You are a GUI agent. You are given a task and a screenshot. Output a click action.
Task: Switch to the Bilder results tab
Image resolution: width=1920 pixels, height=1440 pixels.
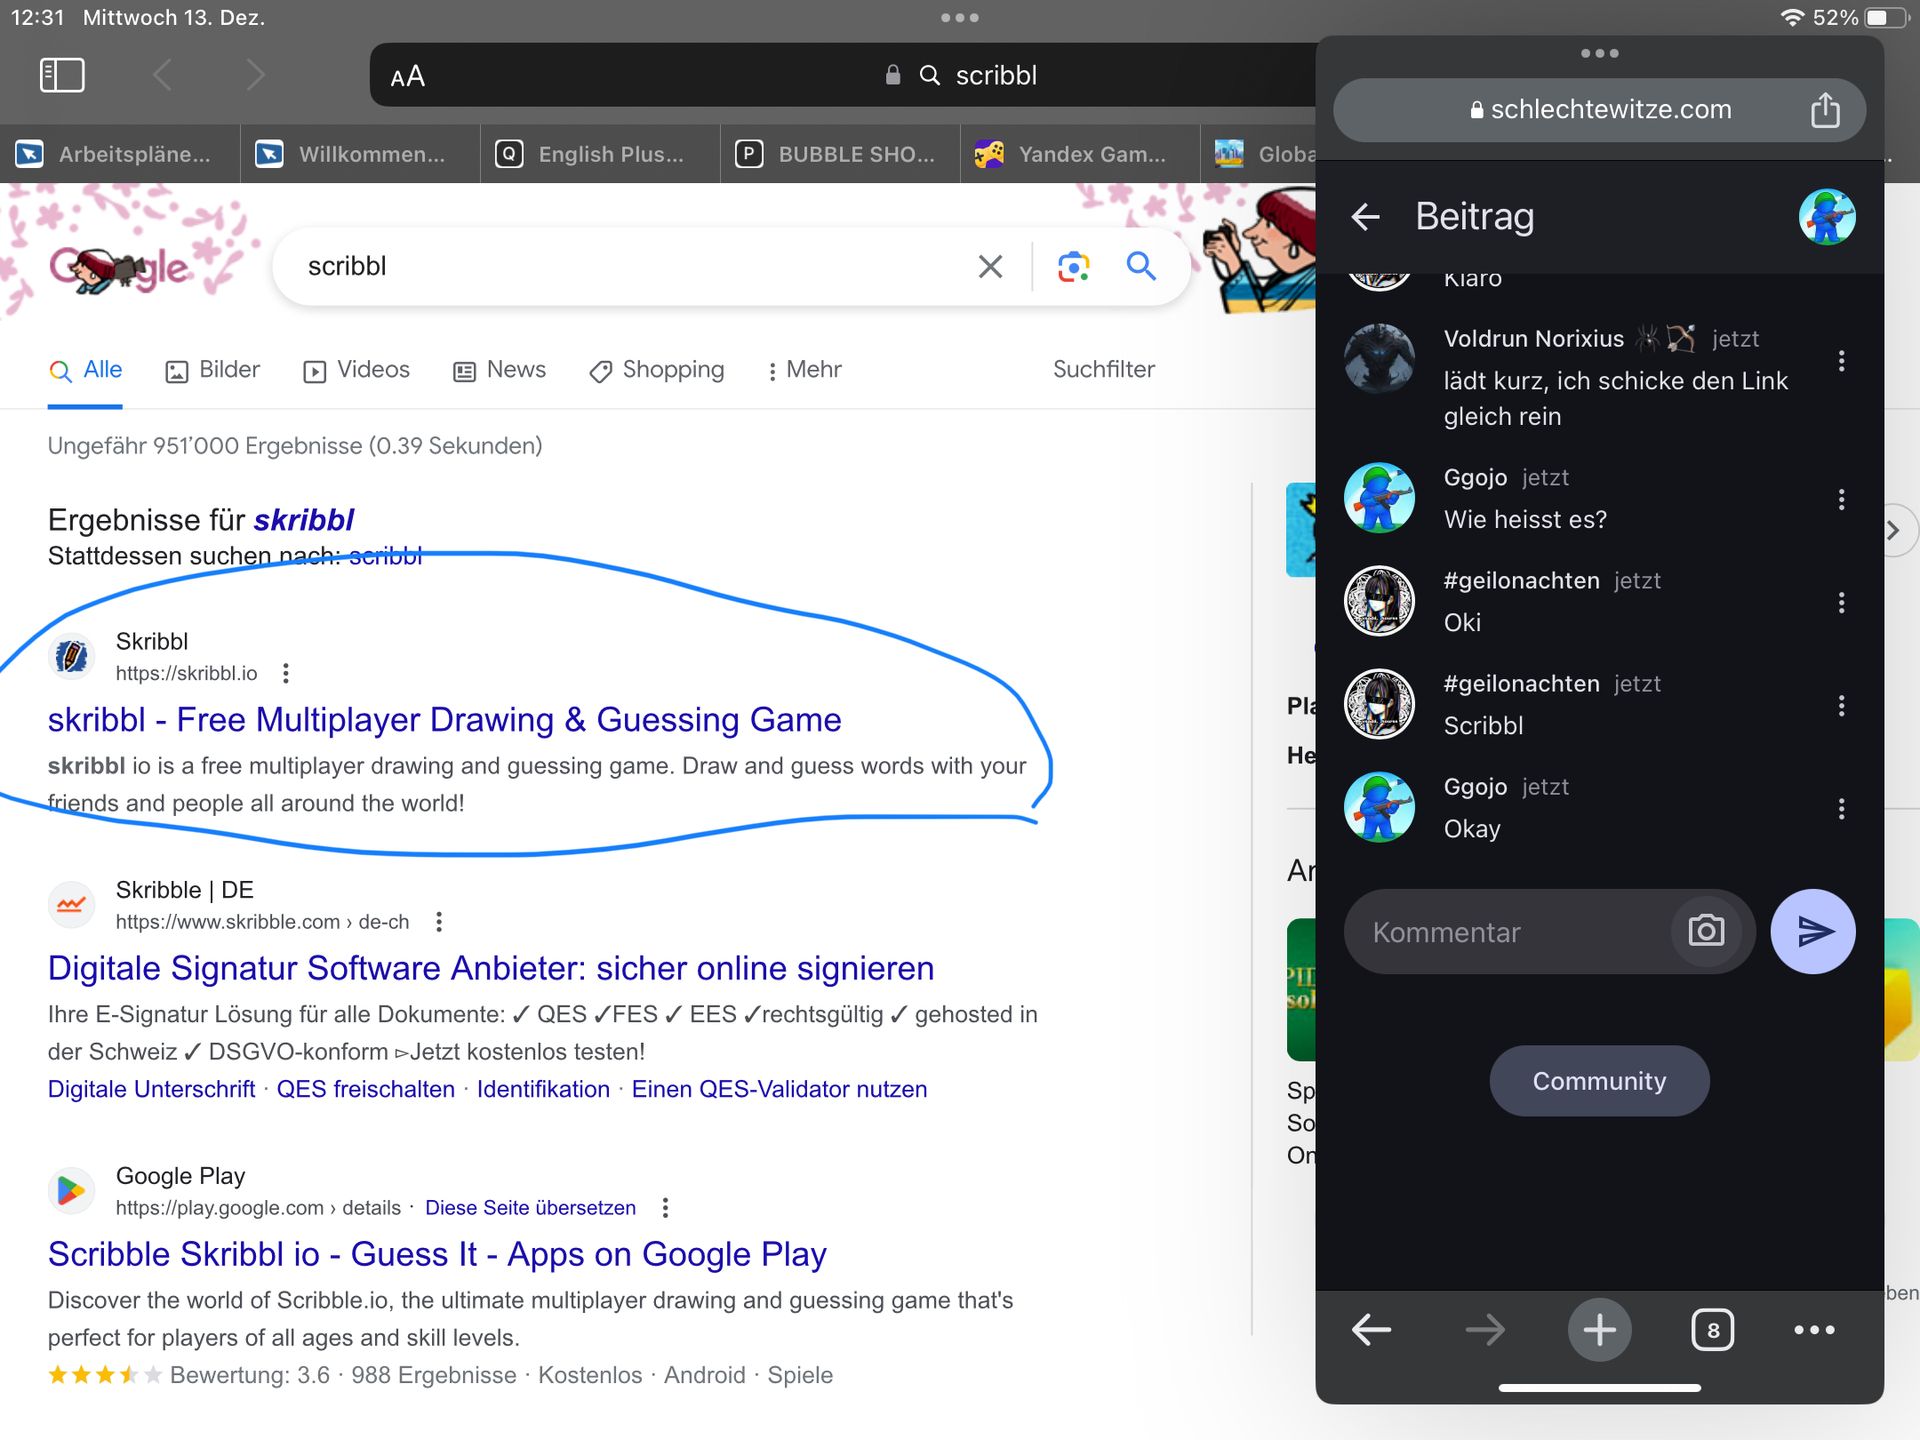[213, 370]
